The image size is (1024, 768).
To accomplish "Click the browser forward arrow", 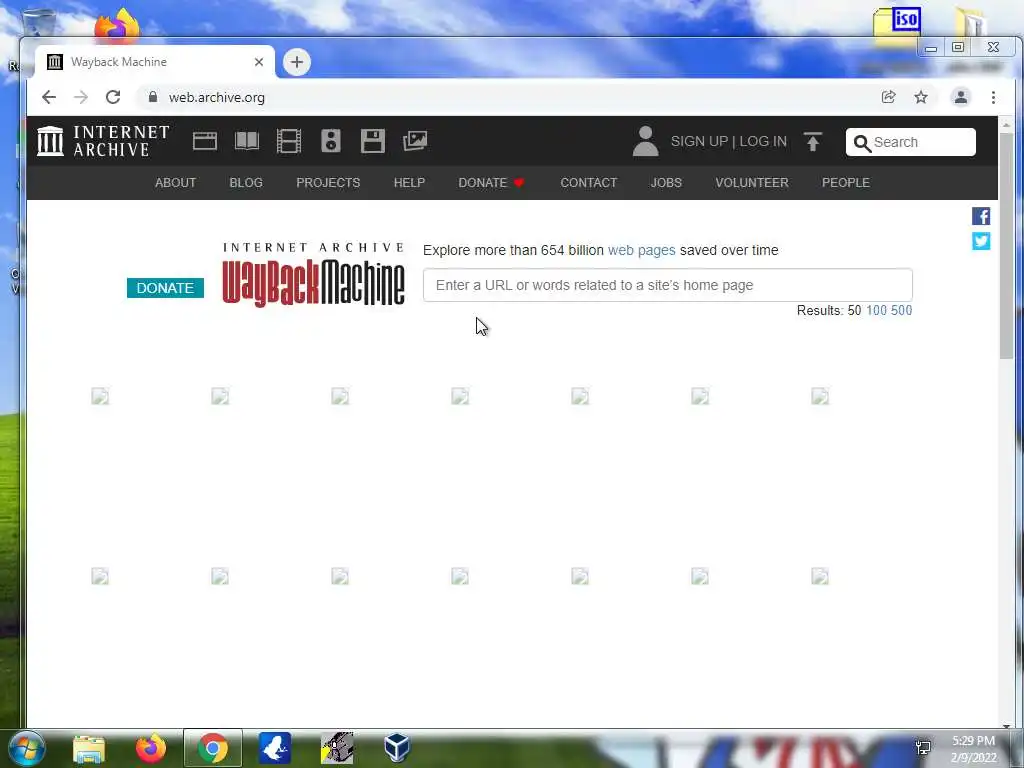I will point(81,97).
